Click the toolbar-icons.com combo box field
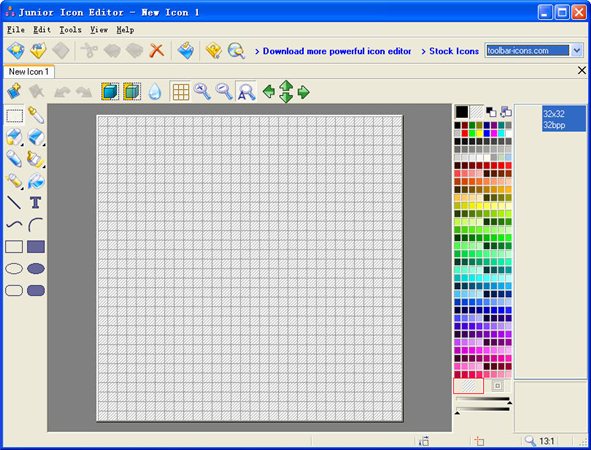 pyautogui.click(x=527, y=51)
